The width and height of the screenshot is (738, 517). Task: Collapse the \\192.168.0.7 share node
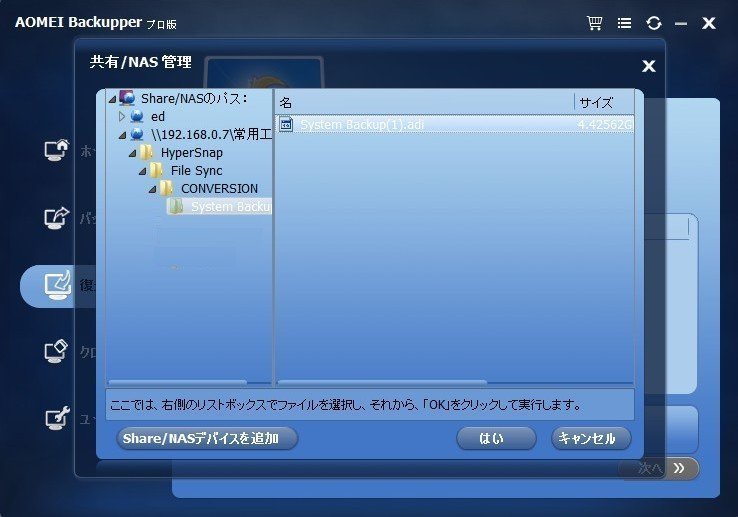tap(122, 135)
